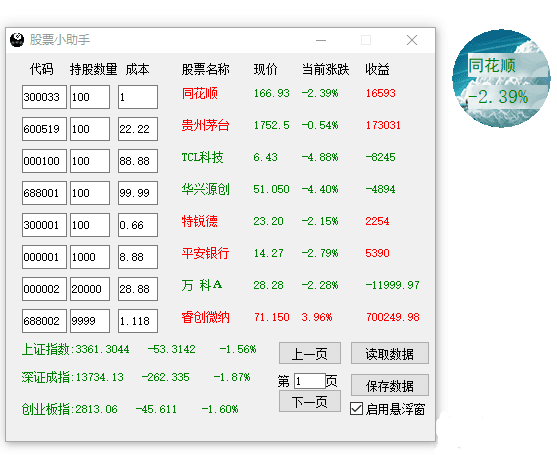
Task: Click the 深证成指 index readout
Action: point(136,377)
